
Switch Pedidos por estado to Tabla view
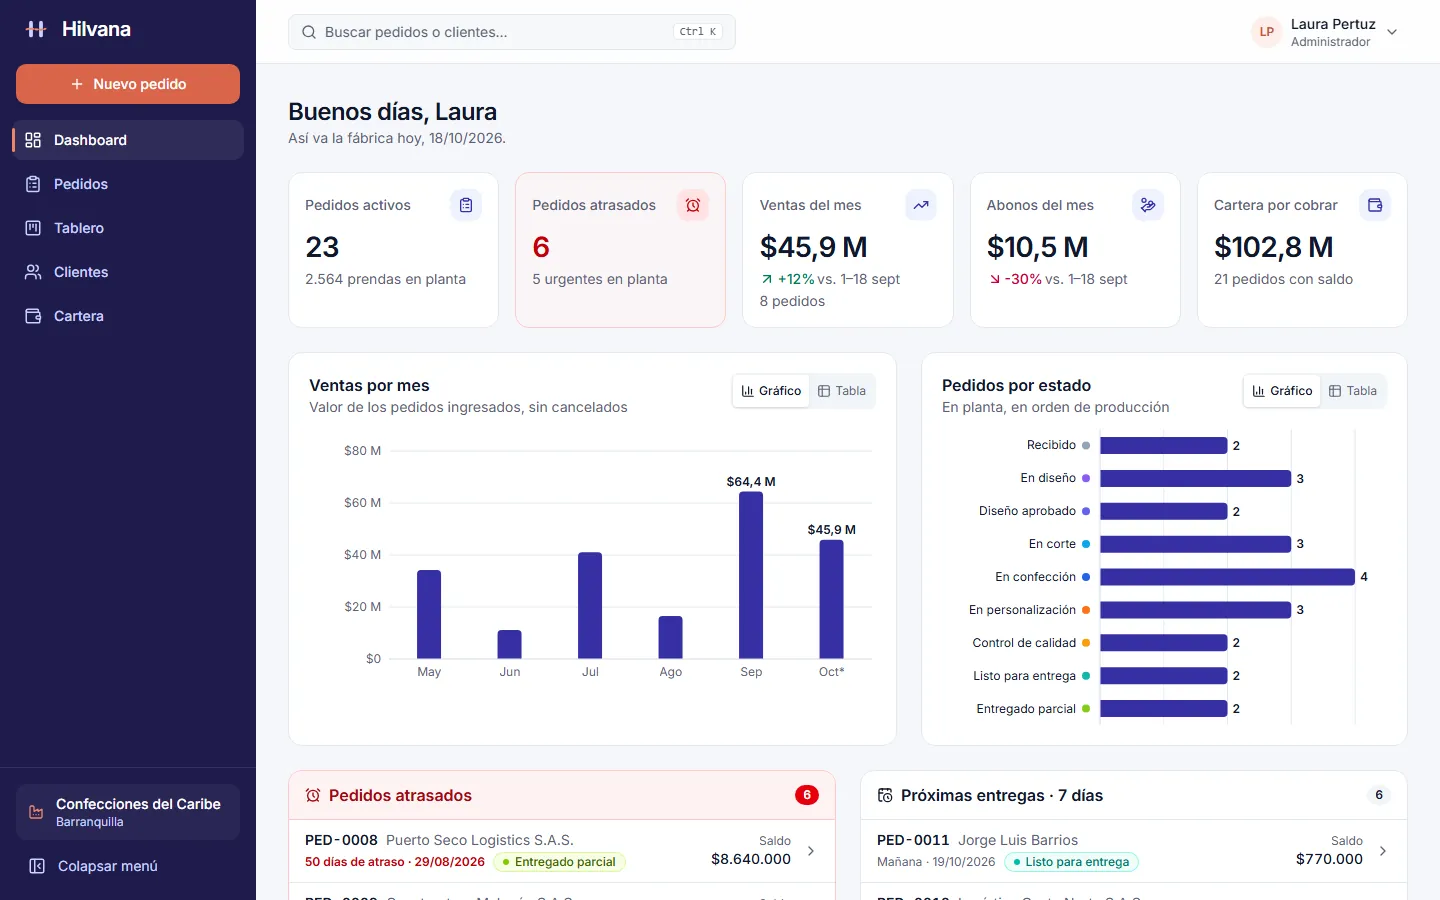(x=1353, y=391)
